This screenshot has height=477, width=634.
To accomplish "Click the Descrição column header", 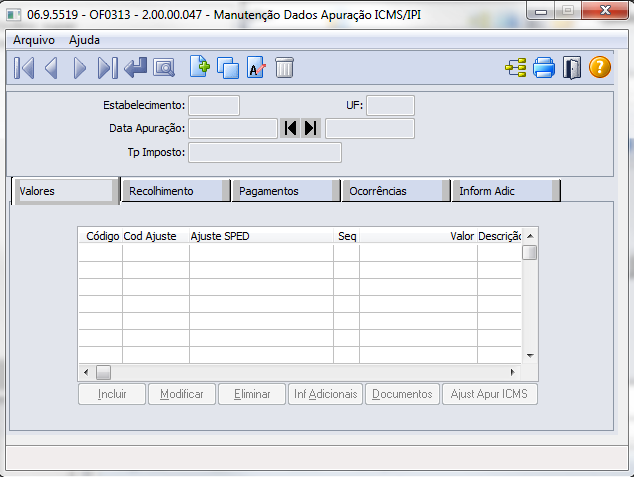I will [499, 236].
